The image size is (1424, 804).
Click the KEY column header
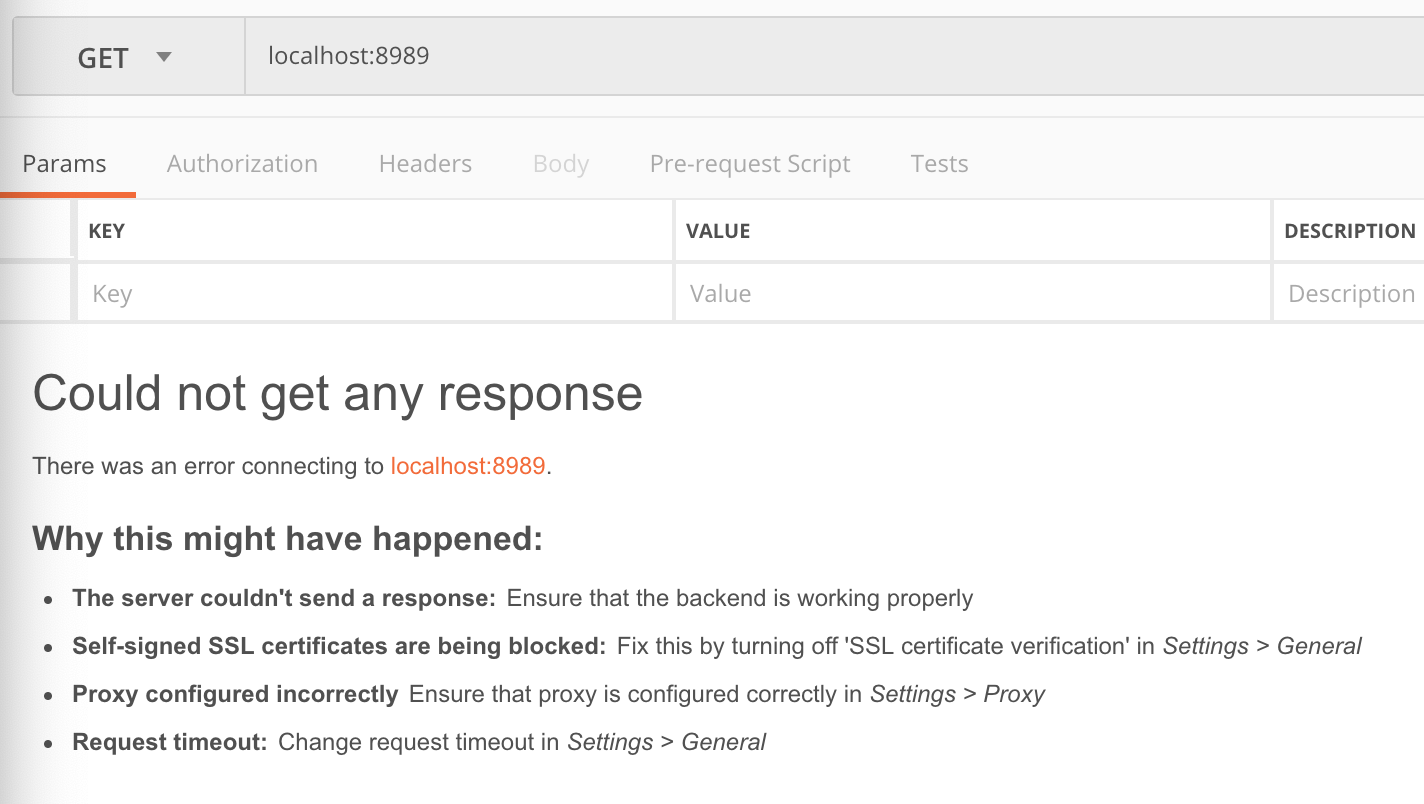[106, 230]
